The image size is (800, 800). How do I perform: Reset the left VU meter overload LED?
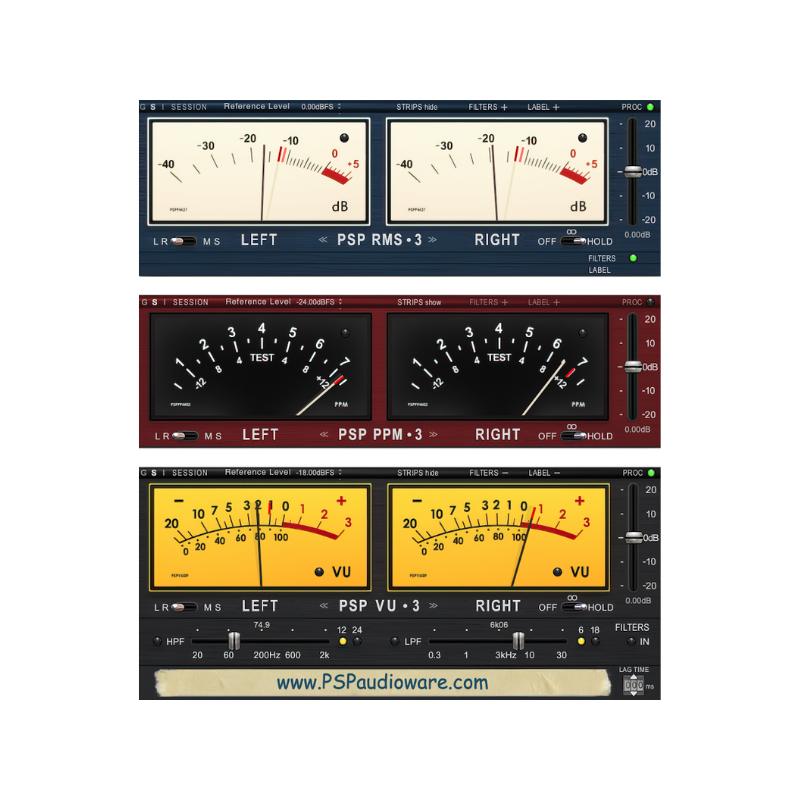pyautogui.click(x=319, y=571)
